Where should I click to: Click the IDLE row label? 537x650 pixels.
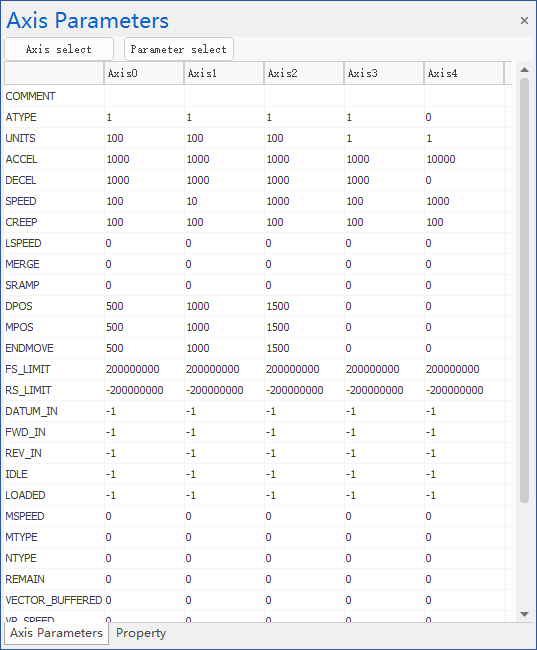[x=16, y=474]
